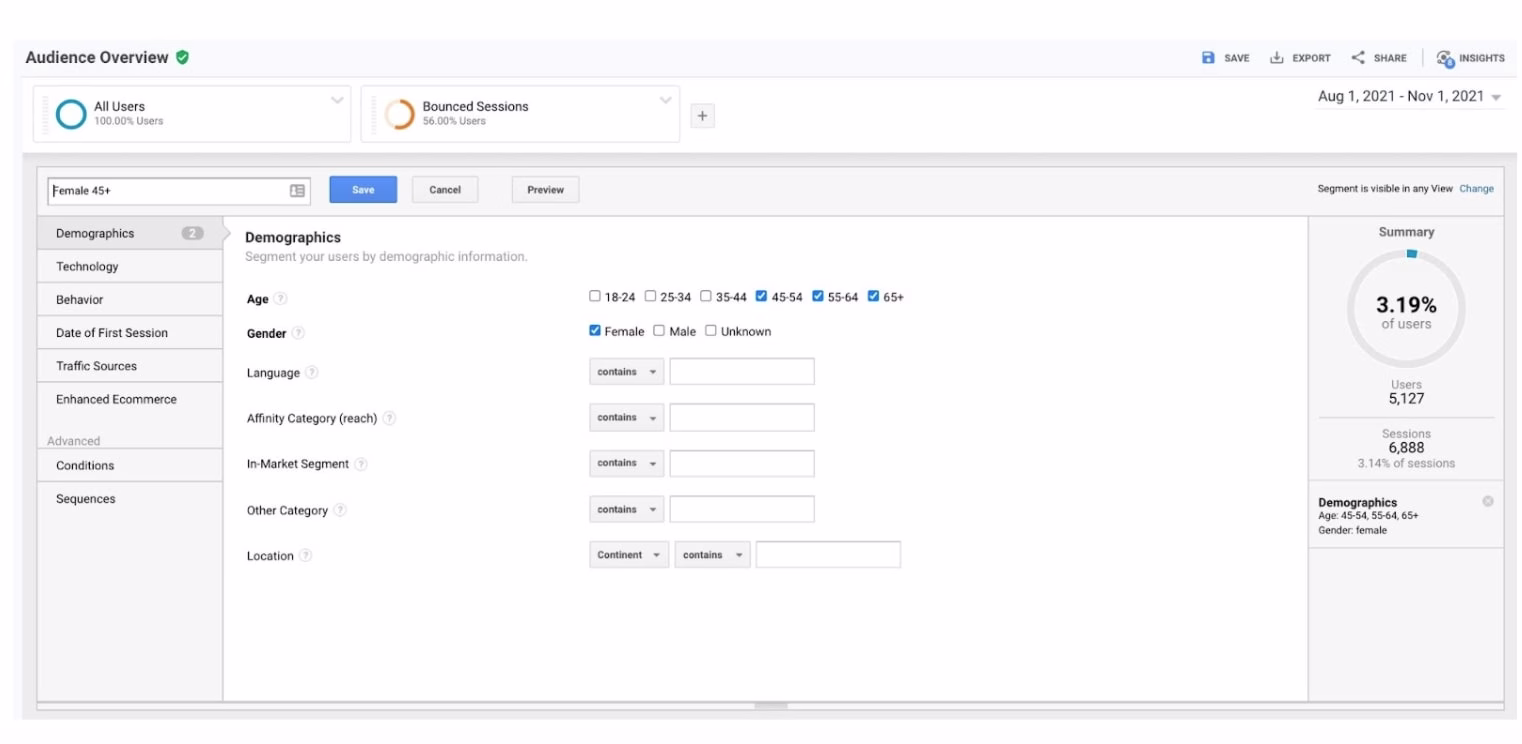Click the blue Save button
The image size is (1522, 744).
tap(362, 189)
